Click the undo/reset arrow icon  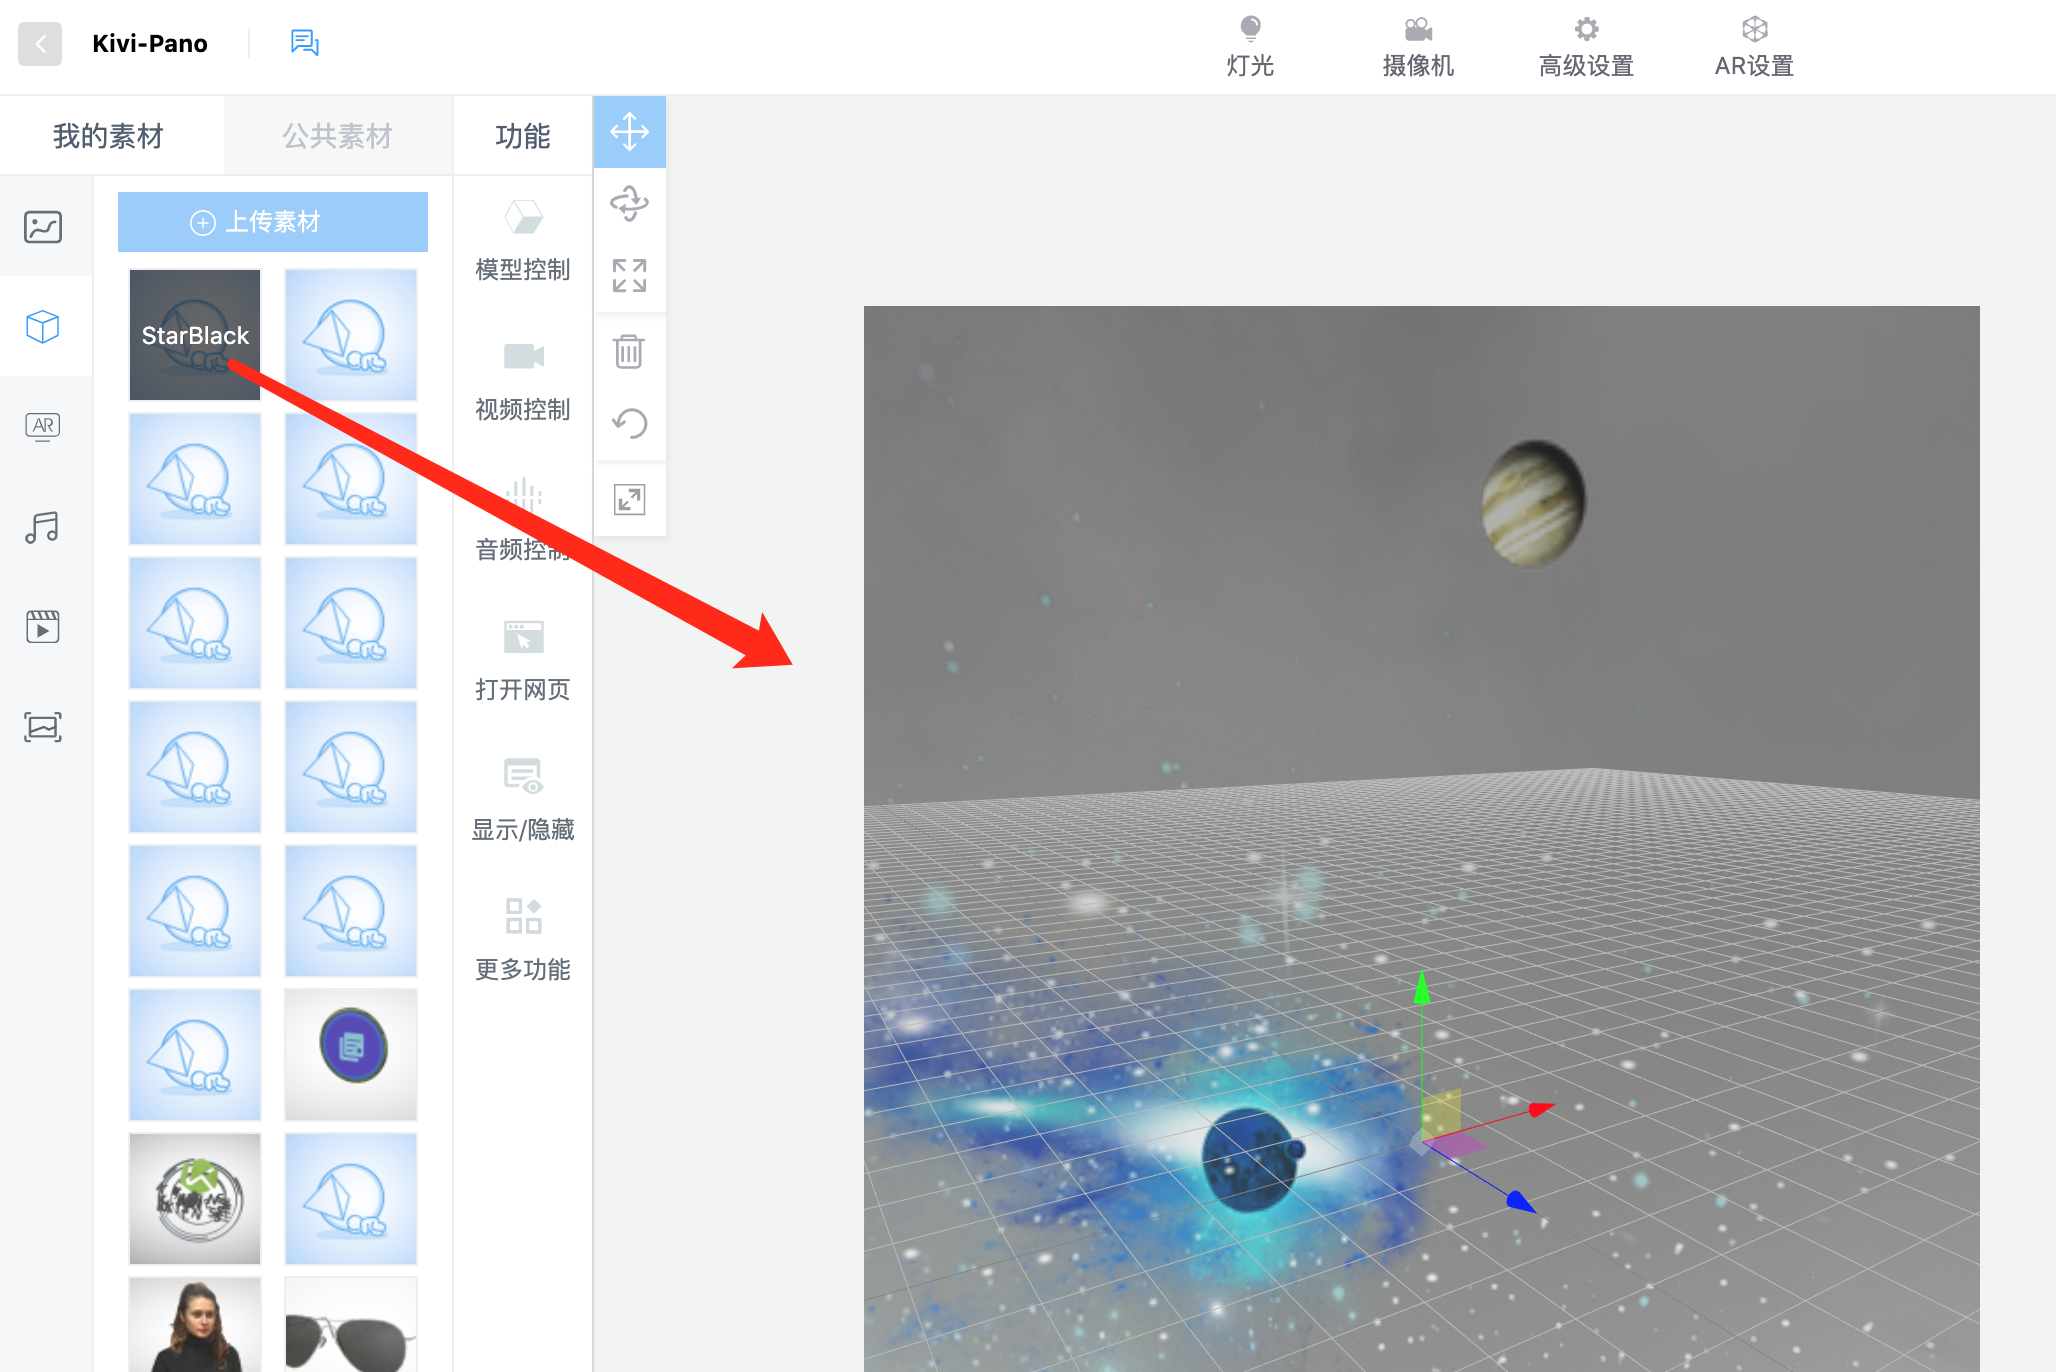pos(629,423)
